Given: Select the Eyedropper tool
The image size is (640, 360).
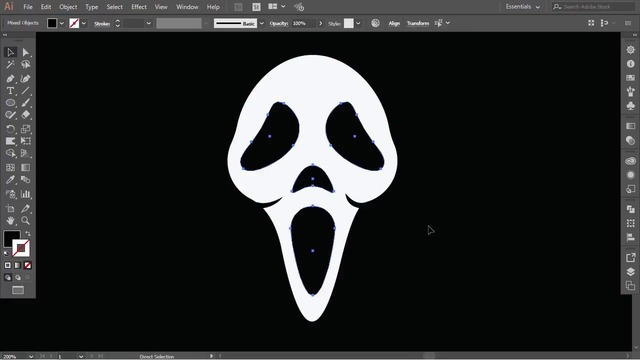Looking at the screenshot, I should (11, 180).
